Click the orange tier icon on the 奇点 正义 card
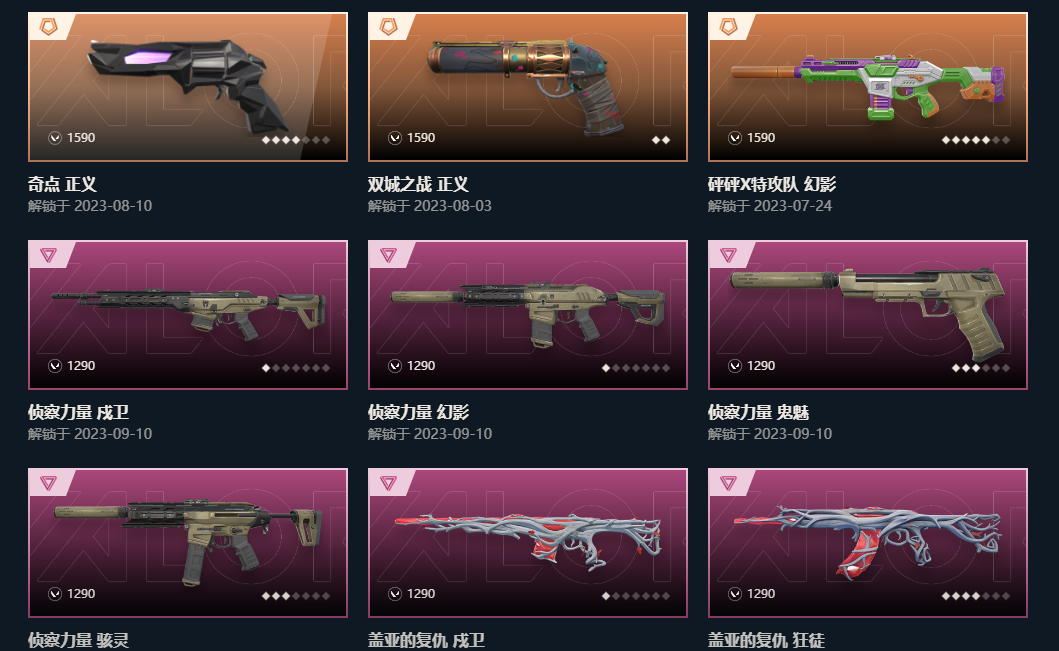 48,27
